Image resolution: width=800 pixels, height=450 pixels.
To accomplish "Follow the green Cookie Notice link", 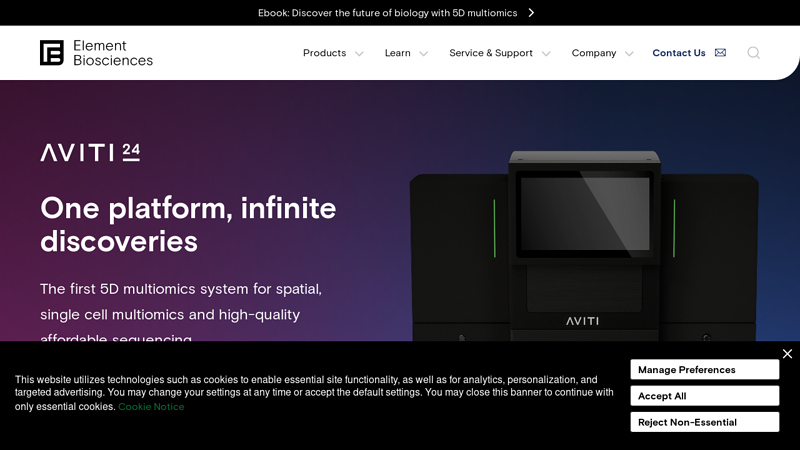I will click(x=151, y=407).
